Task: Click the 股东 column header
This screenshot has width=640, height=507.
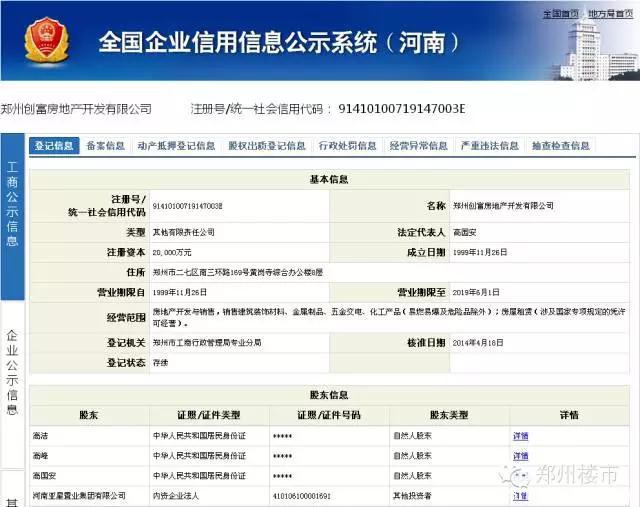Action: [89, 415]
